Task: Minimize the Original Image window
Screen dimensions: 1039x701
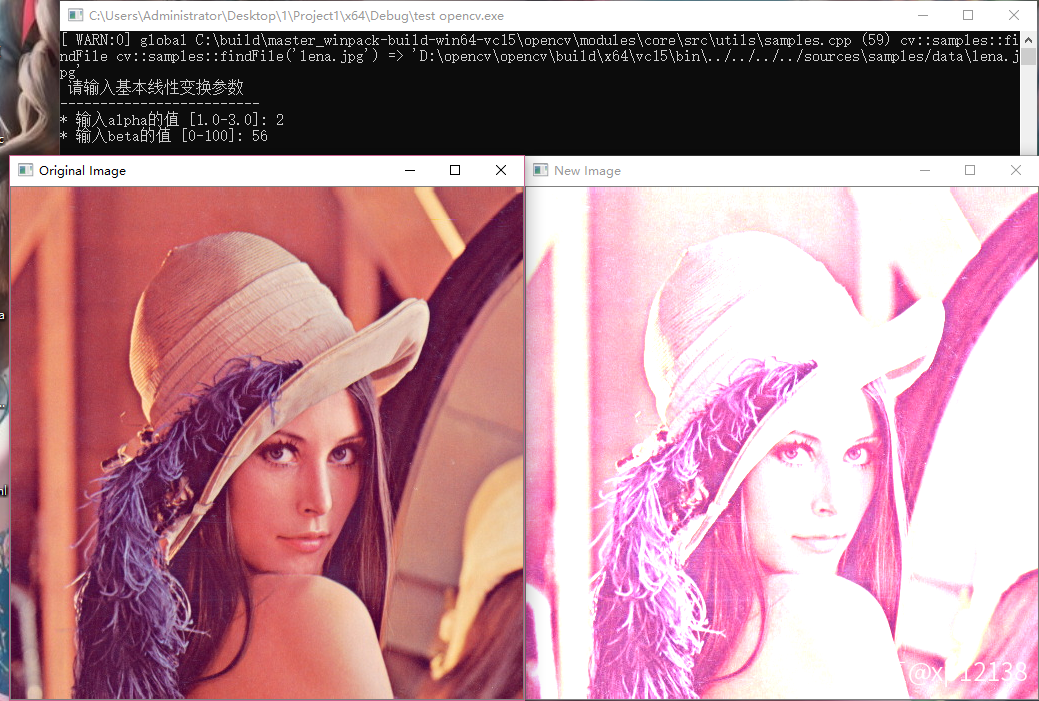Action: (410, 170)
